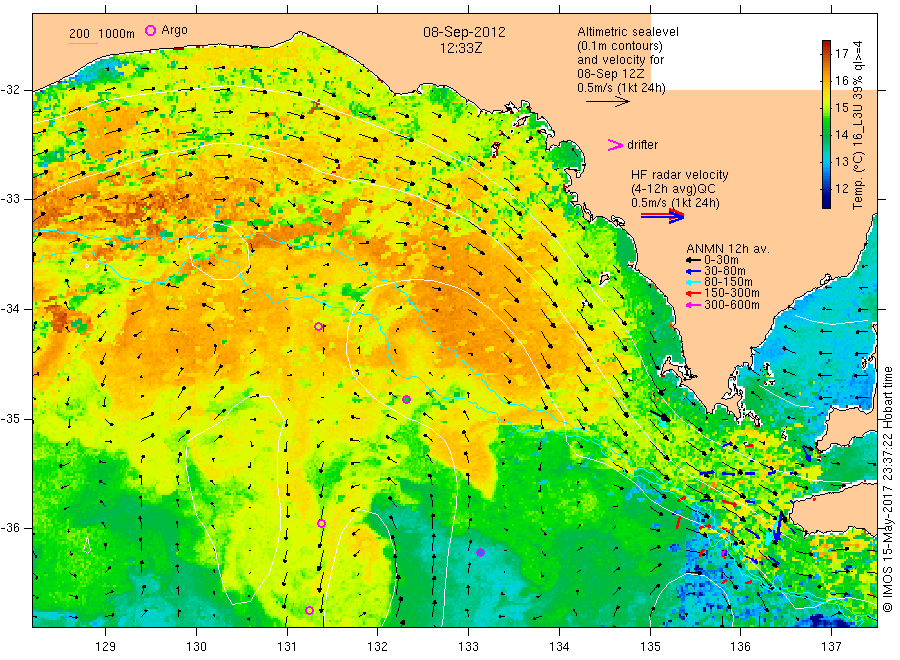Click the '(0.1m contours)' text

[620, 46]
